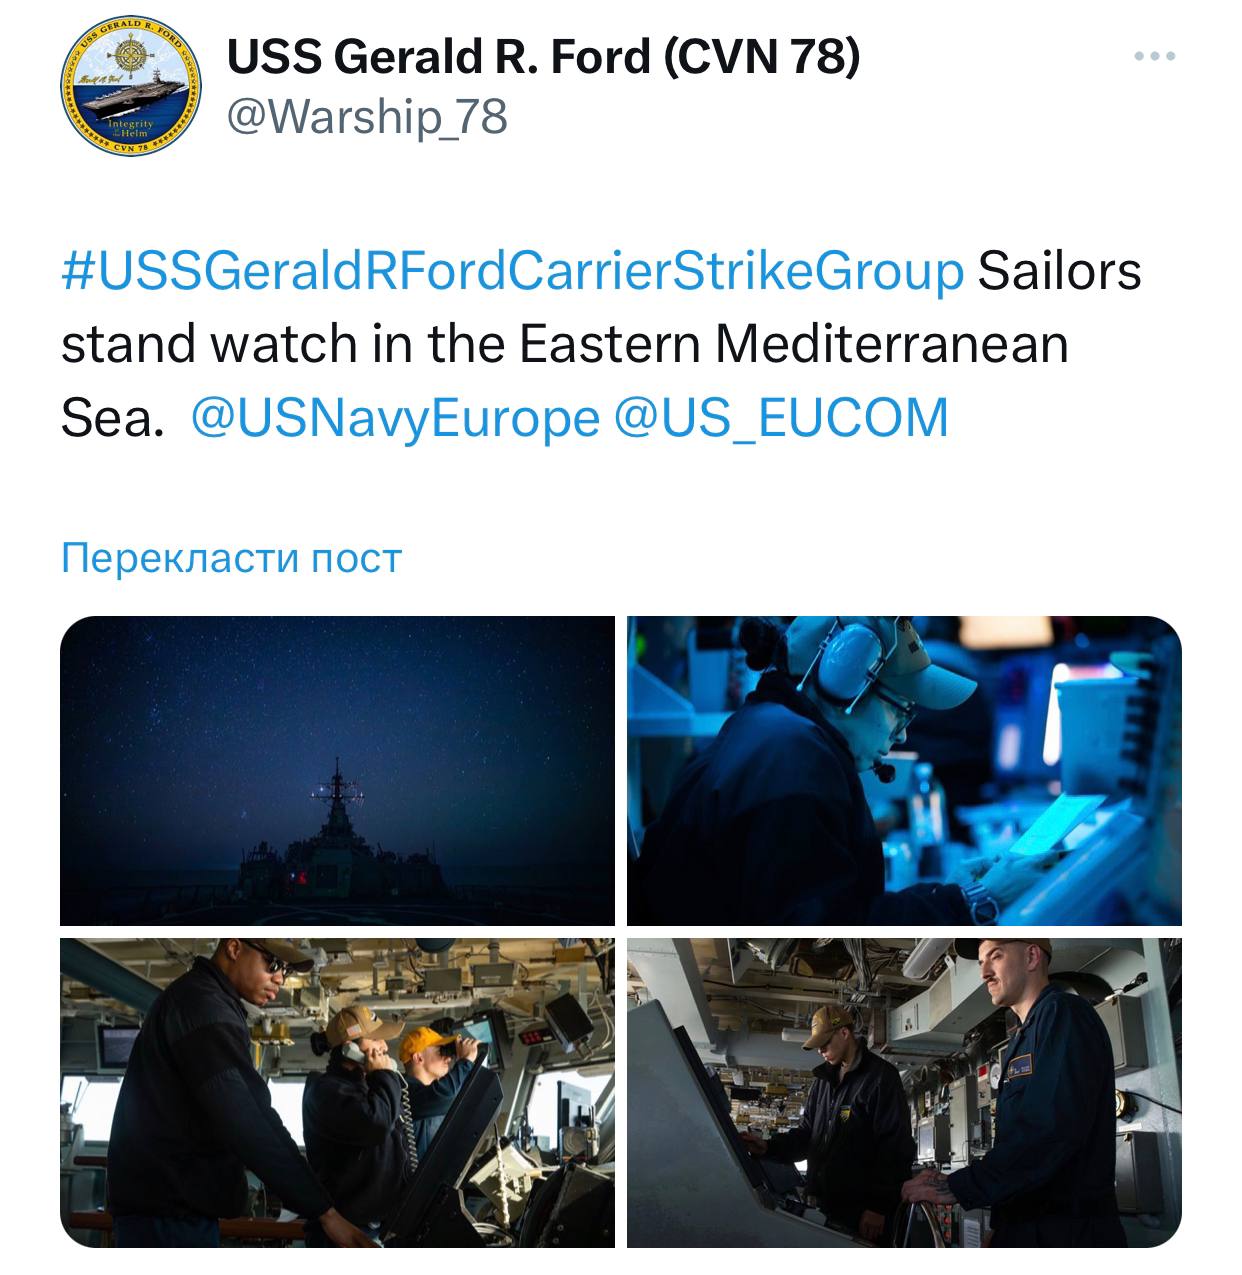Click the tweet text about Eastern Mediterranean Sea

pyautogui.click(x=600, y=344)
